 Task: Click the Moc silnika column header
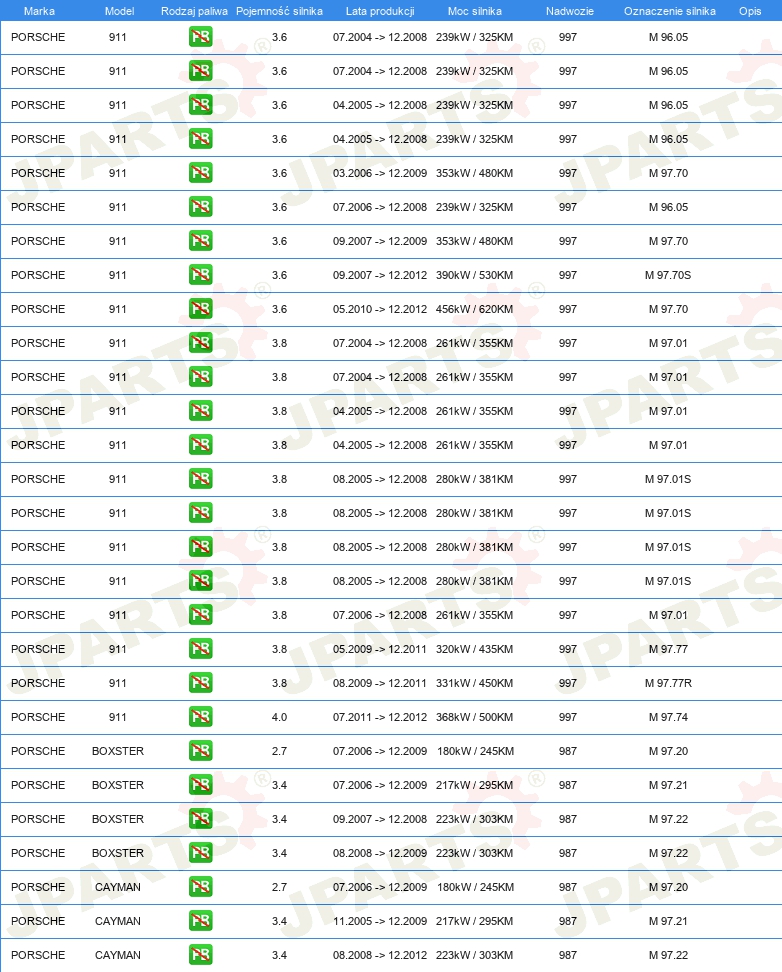pyautogui.click(x=474, y=11)
